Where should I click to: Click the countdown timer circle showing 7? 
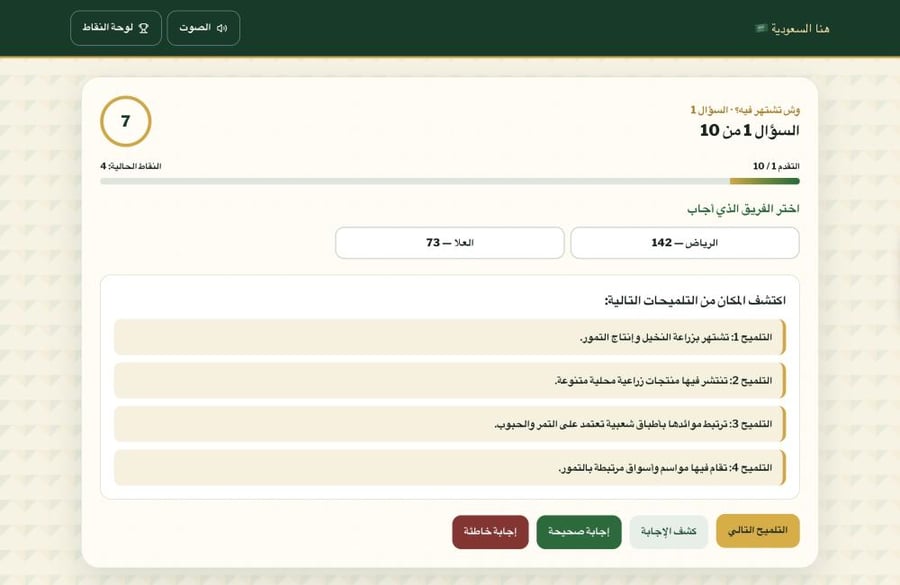click(126, 121)
